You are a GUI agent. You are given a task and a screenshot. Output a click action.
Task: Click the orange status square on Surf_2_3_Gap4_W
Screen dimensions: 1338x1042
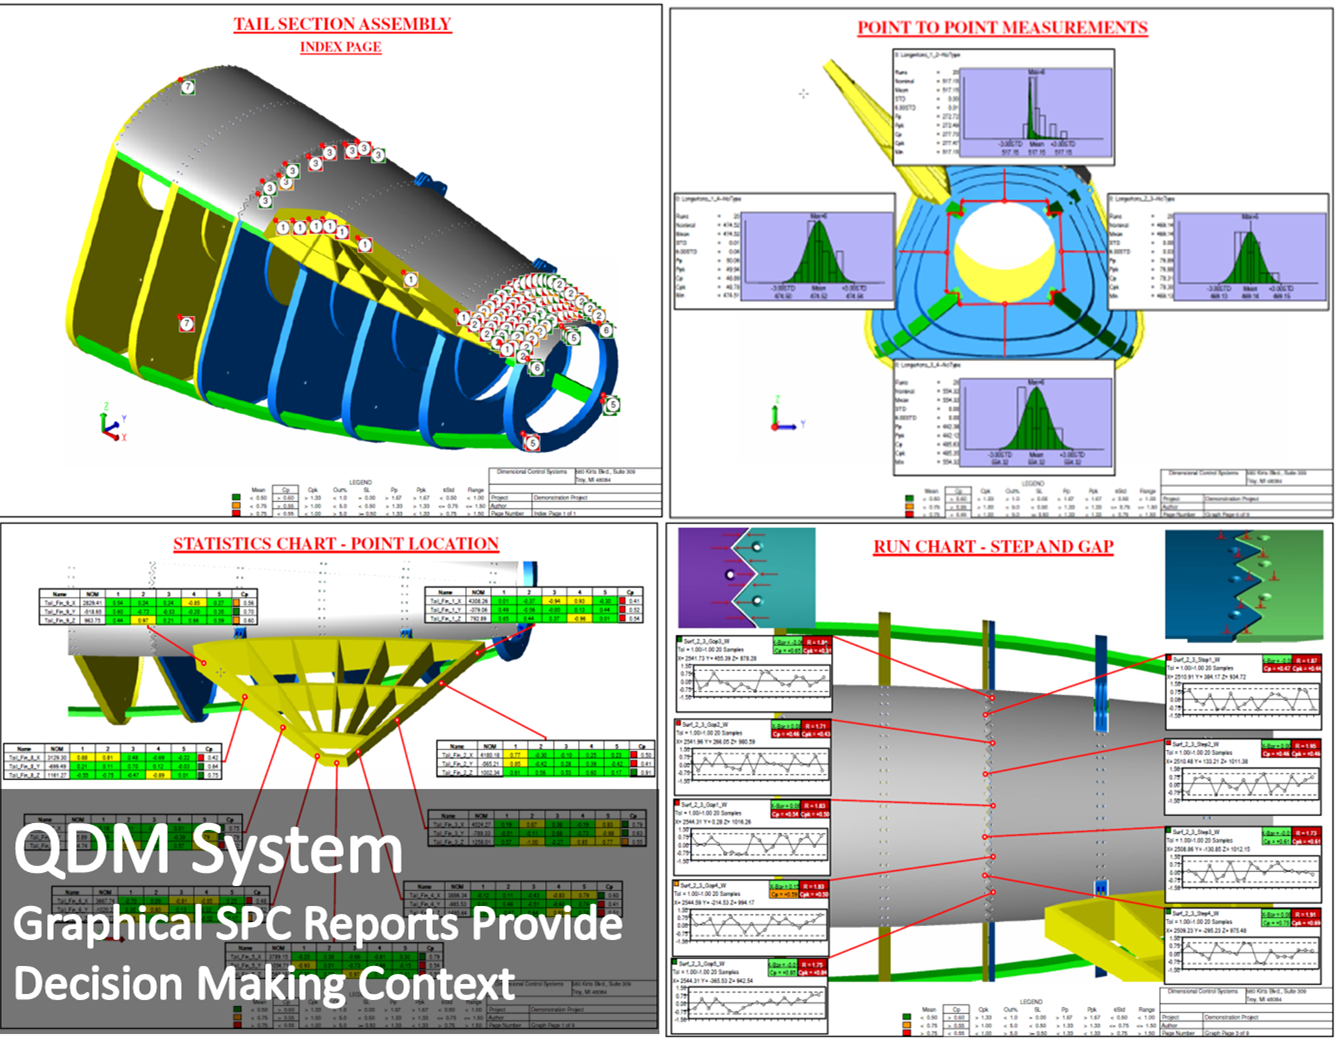[676, 882]
